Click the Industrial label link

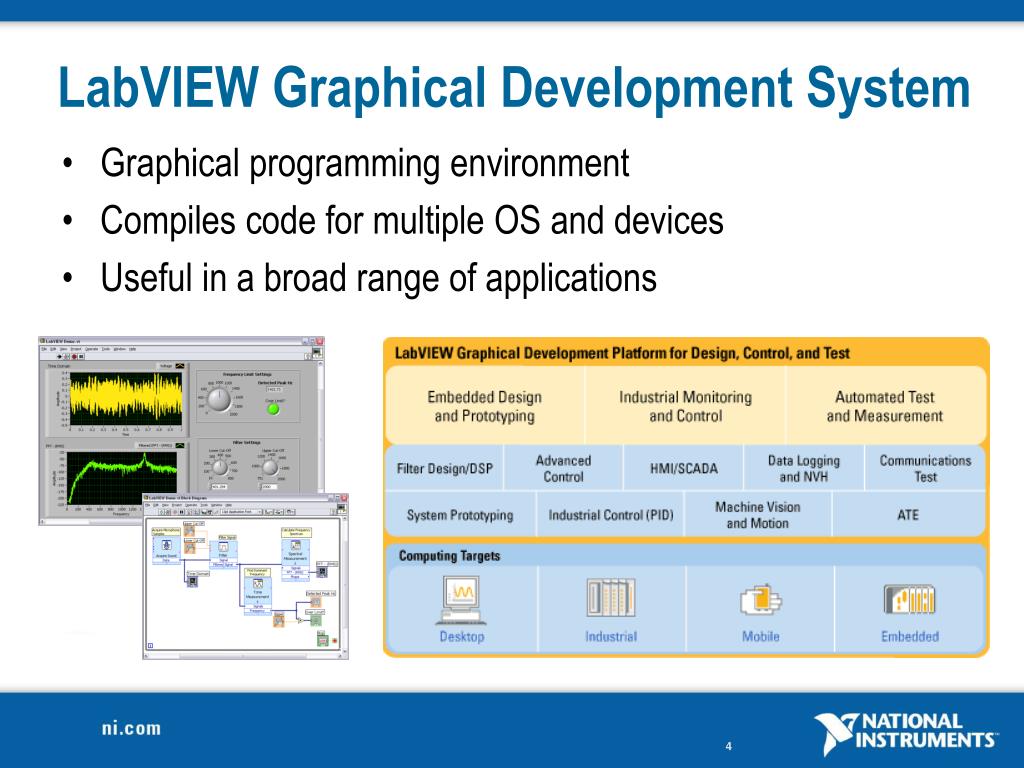pos(611,636)
